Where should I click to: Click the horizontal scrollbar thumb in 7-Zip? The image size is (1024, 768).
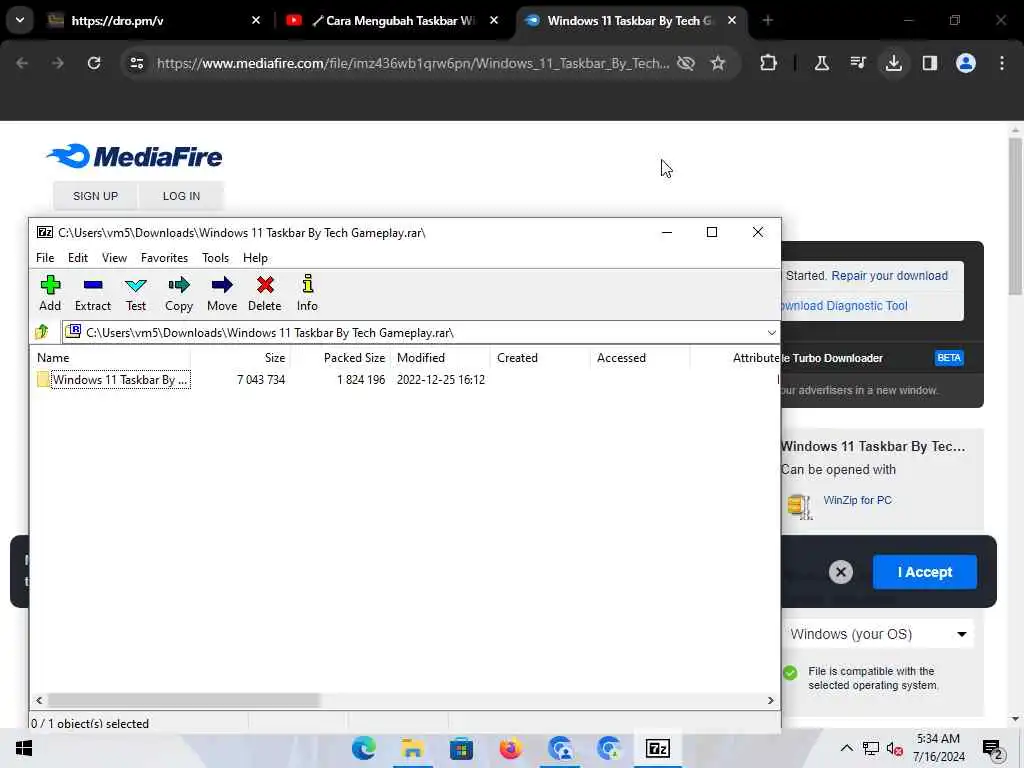click(184, 700)
